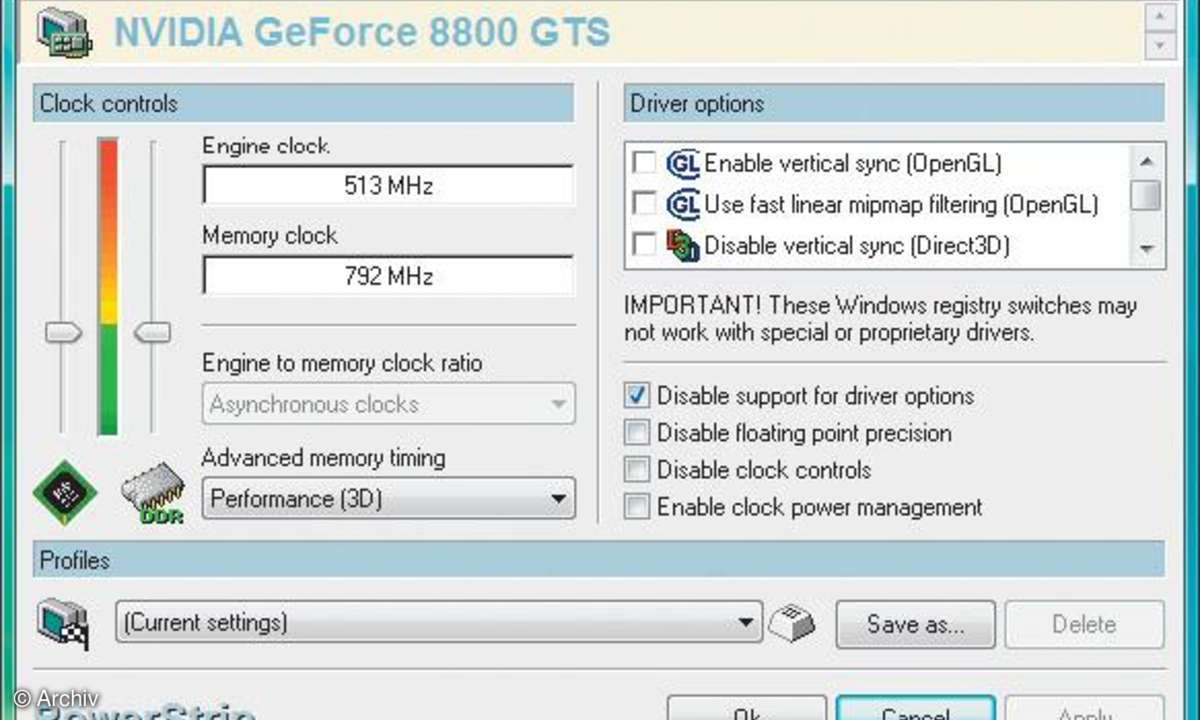Image resolution: width=1200 pixels, height=720 pixels.
Task: Click the profile monitor icon with checkered flag
Action: tap(64, 623)
